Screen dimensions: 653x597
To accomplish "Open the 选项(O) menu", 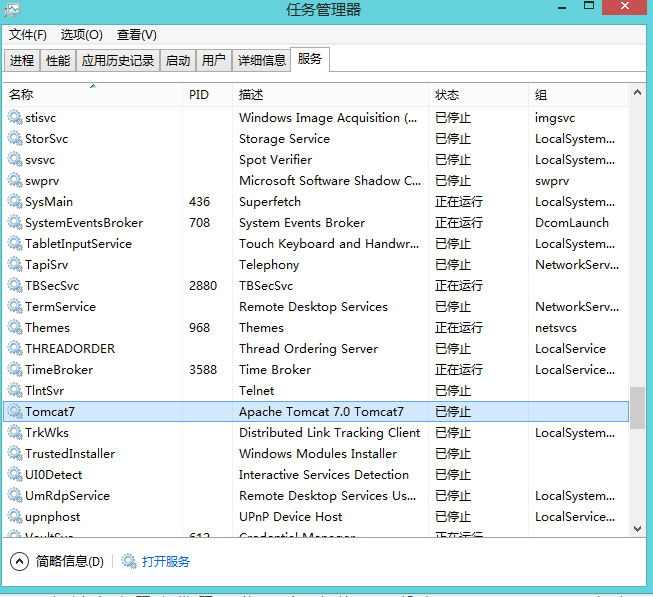I will pos(82,35).
